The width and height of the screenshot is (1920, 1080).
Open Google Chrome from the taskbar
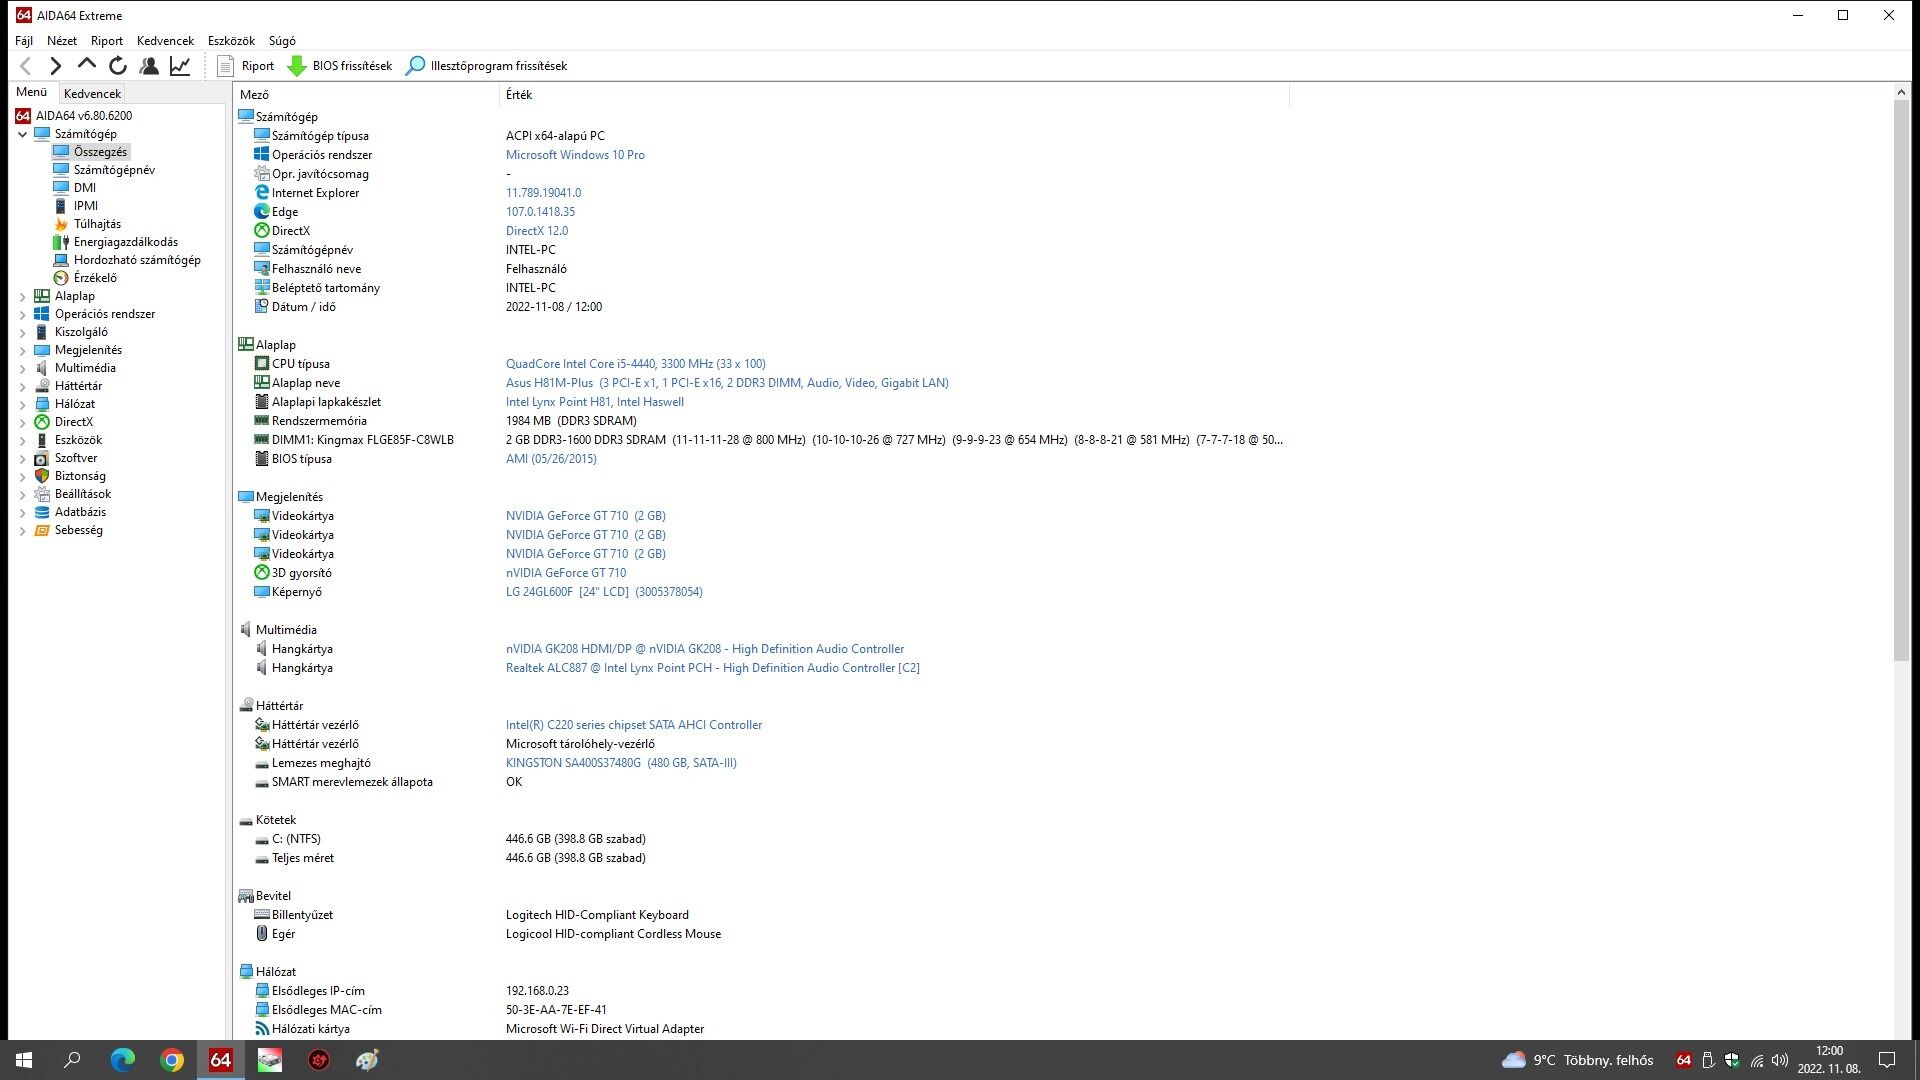[x=172, y=1060]
